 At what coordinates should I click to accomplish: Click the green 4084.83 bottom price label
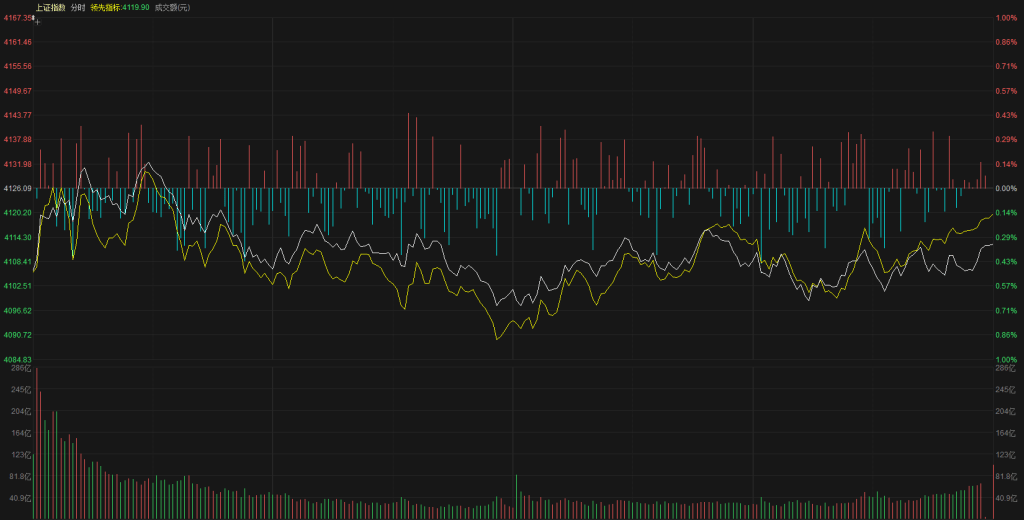click(x=18, y=359)
